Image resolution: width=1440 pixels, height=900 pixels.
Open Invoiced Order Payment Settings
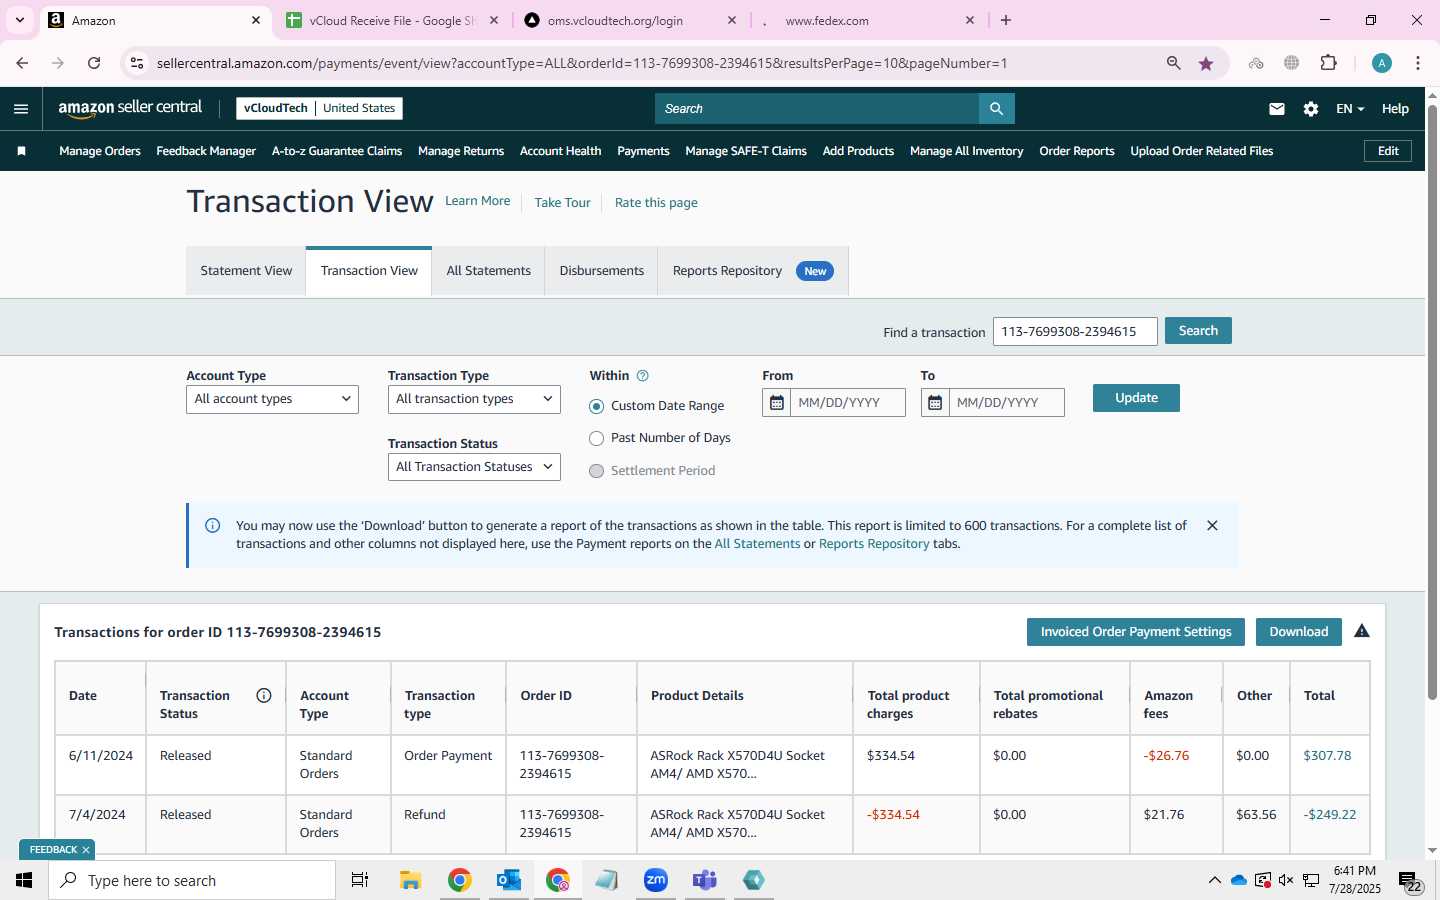click(x=1136, y=632)
